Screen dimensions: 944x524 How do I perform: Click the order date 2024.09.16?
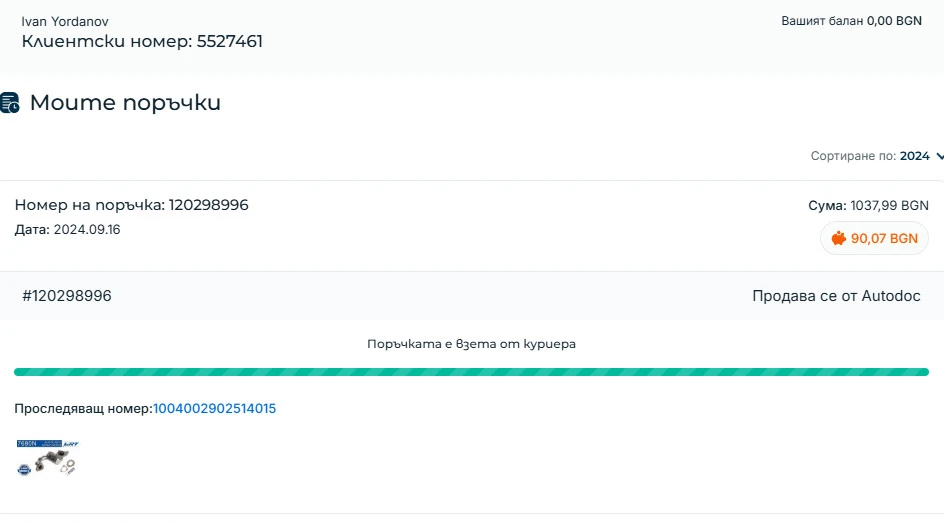click(x=87, y=229)
